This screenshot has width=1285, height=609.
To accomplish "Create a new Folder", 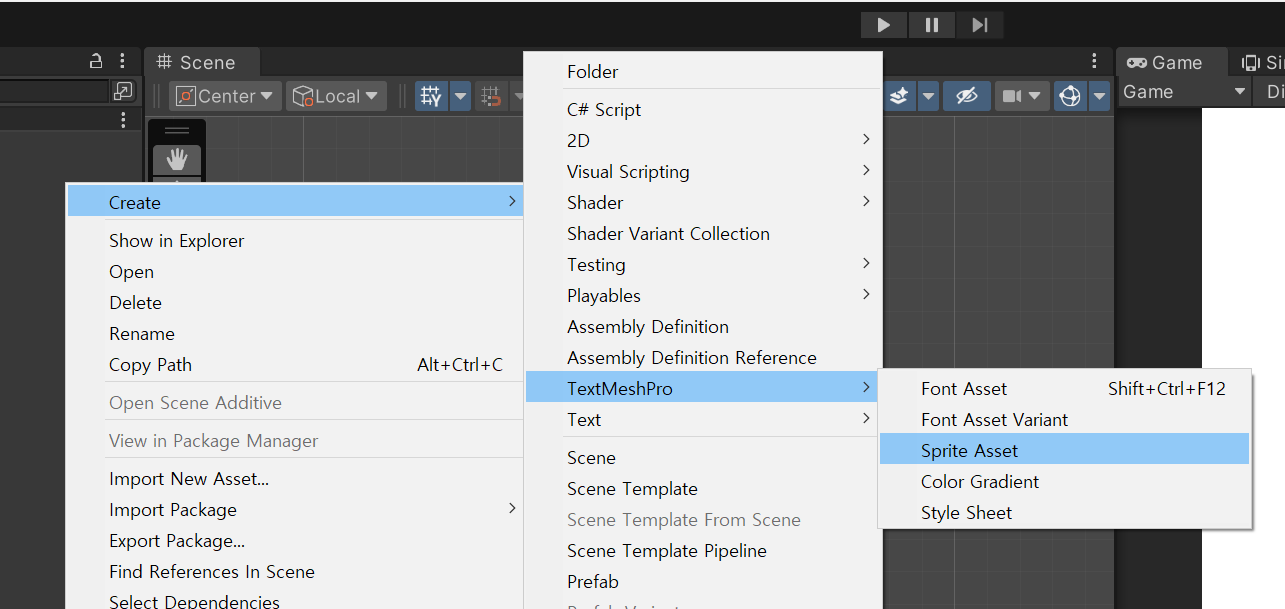I will pyautogui.click(x=704, y=71).
